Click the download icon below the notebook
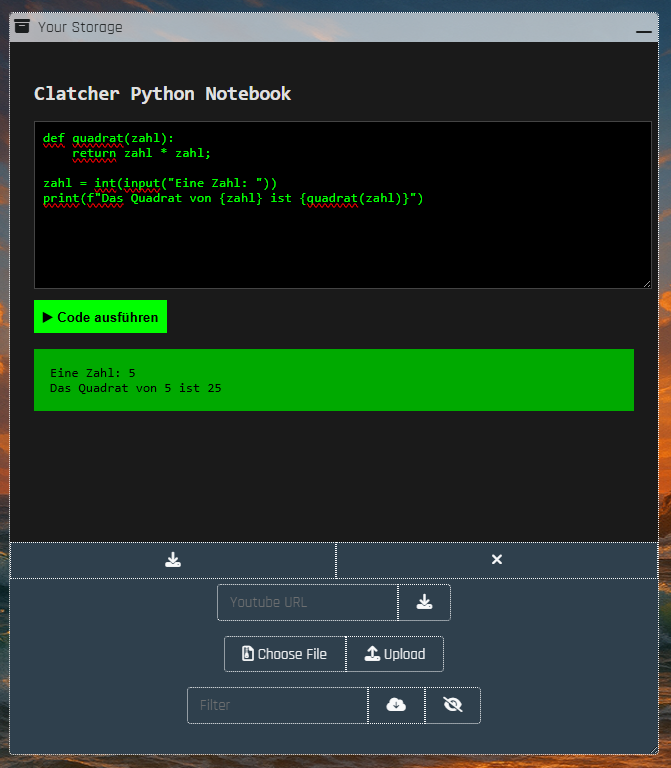The image size is (671, 768). 173,560
